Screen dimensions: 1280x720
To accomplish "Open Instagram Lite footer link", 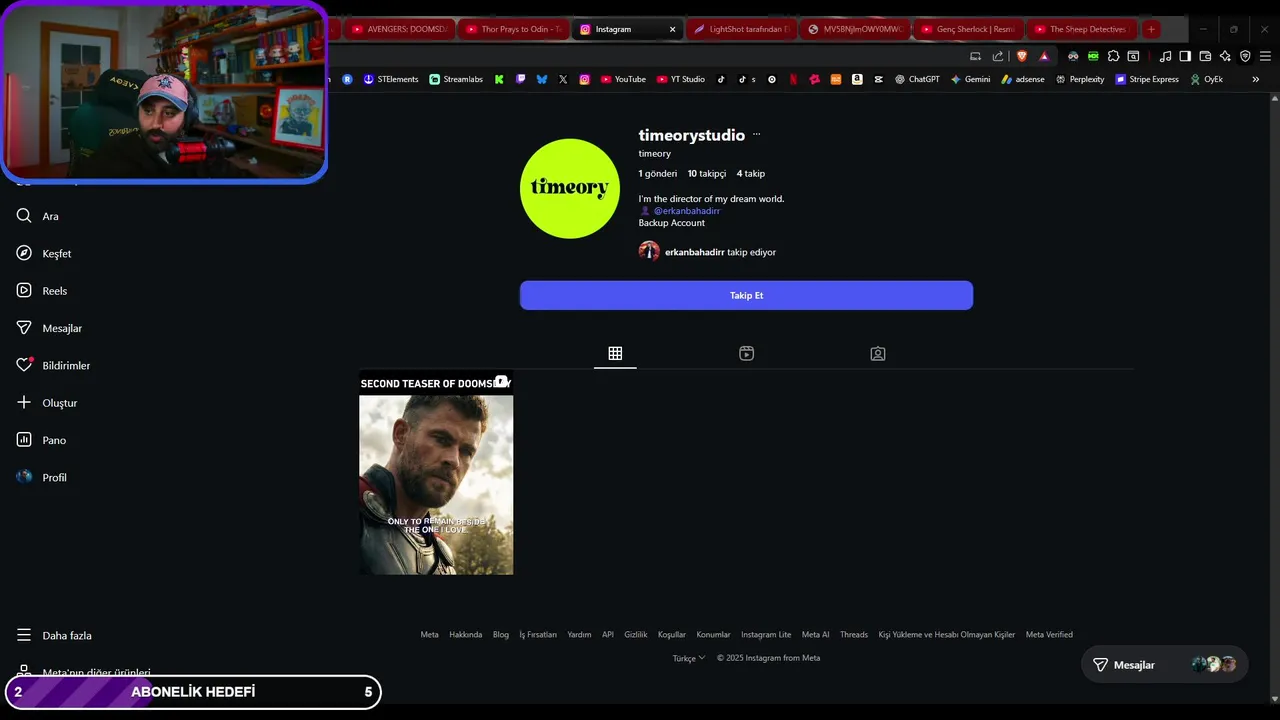I will [x=766, y=634].
